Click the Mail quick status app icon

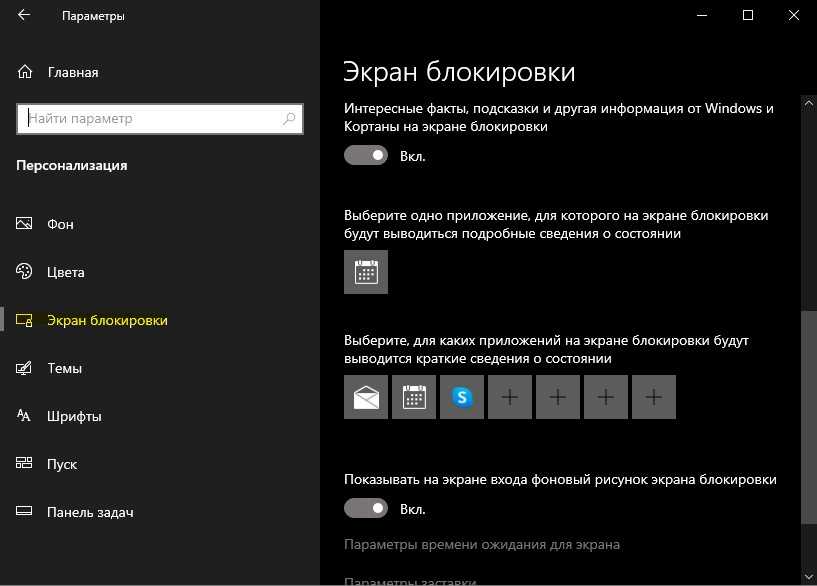(x=366, y=397)
